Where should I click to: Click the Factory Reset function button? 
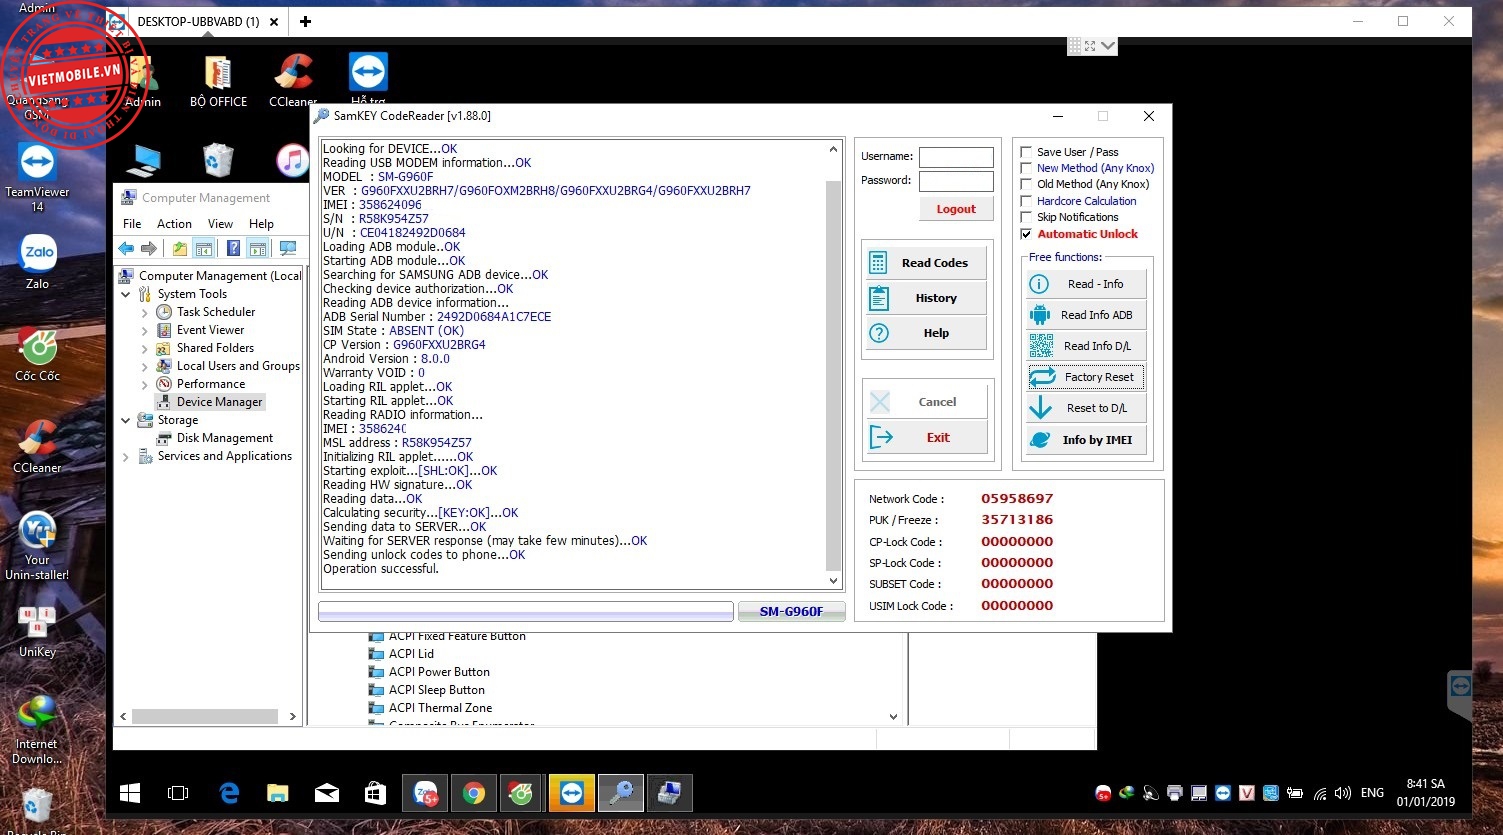tap(1086, 377)
